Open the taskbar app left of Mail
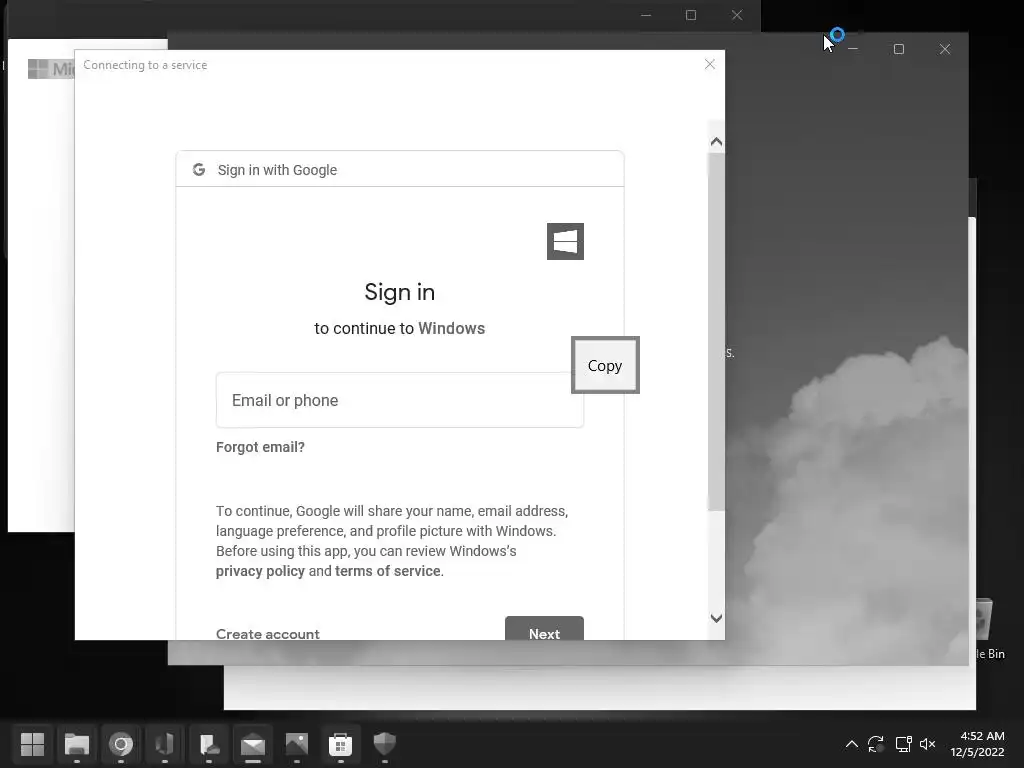This screenshot has width=1024, height=768. pyautogui.click(x=209, y=744)
